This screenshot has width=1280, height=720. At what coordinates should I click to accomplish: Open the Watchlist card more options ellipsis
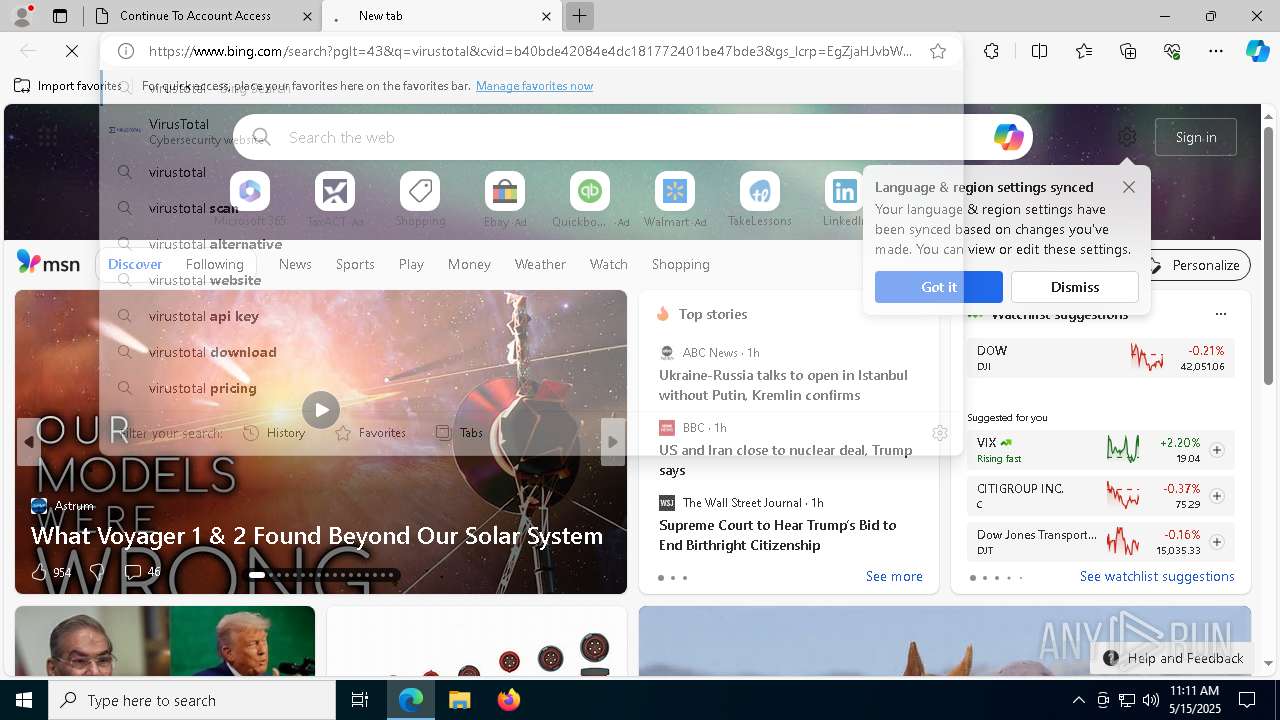tap(1220, 314)
